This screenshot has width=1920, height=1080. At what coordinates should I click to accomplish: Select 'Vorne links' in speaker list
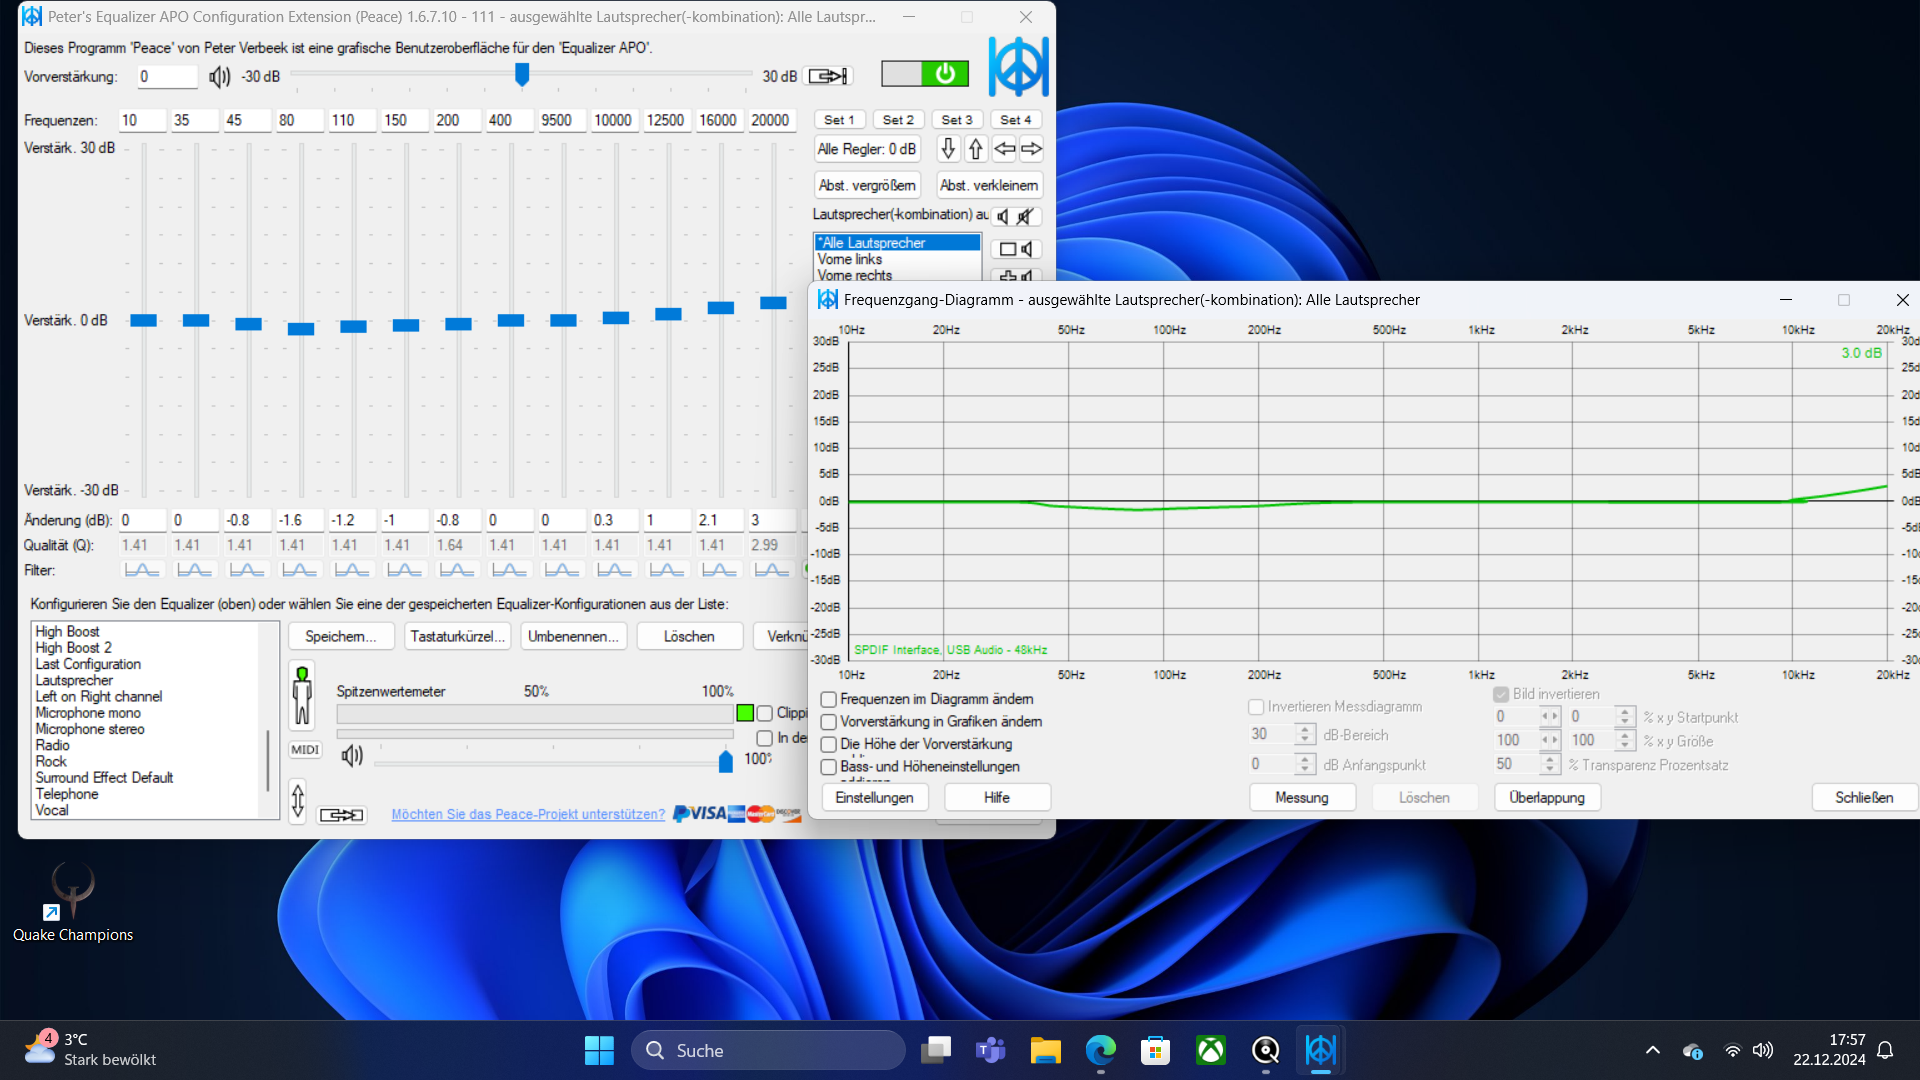click(850, 259)
